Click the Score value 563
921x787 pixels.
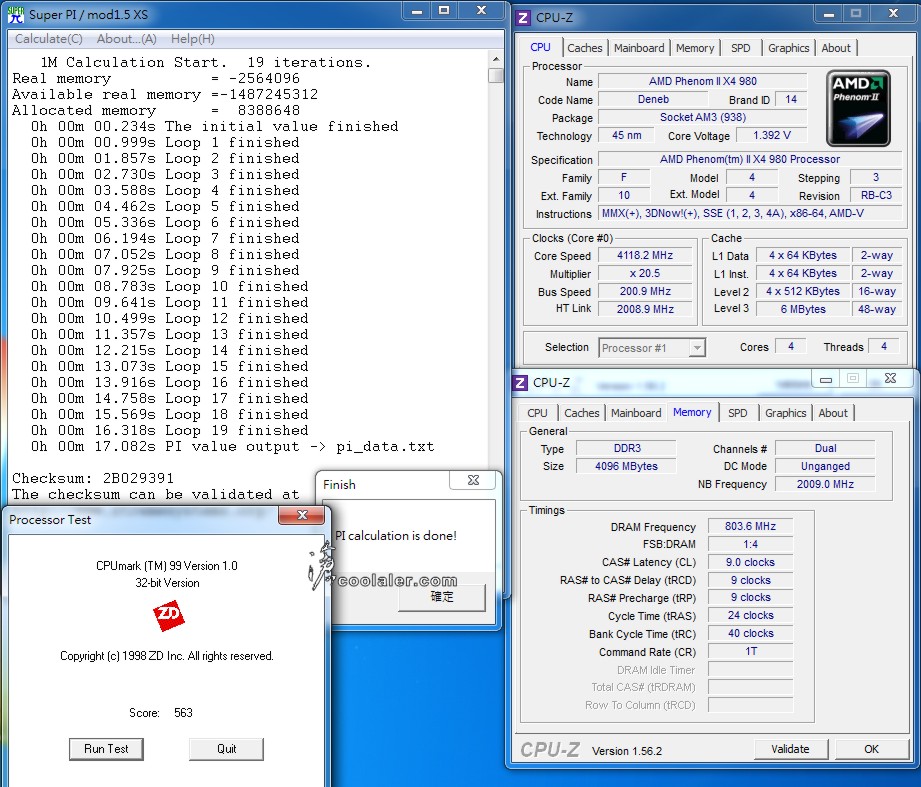pyautogui.click(x=183, y=713)
